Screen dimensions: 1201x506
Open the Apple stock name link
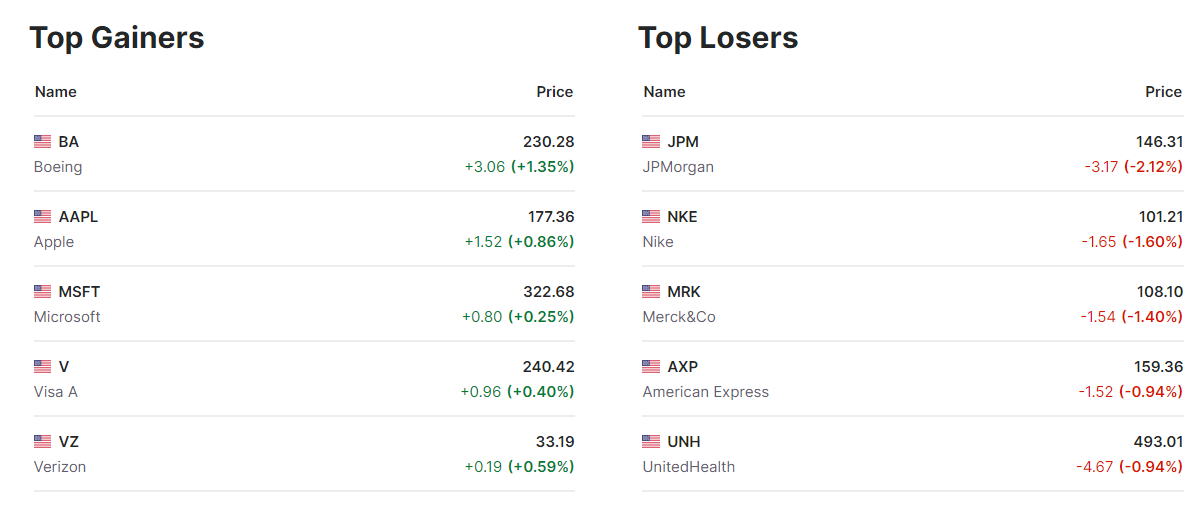tap(54, 242)
